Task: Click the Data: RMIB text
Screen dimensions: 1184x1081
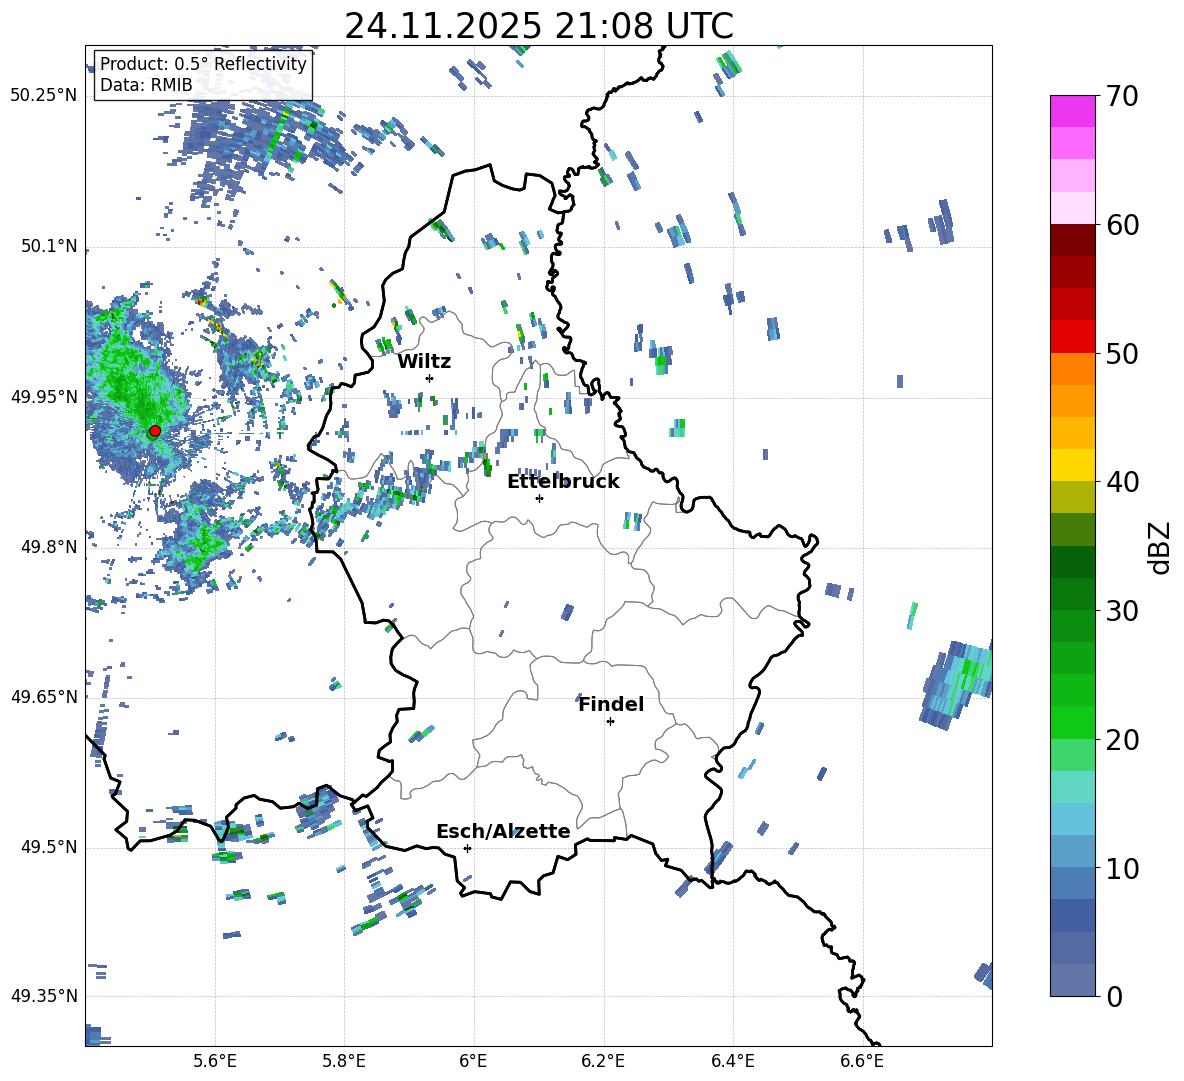Action: pyautogui.click(x=146, y=85)
